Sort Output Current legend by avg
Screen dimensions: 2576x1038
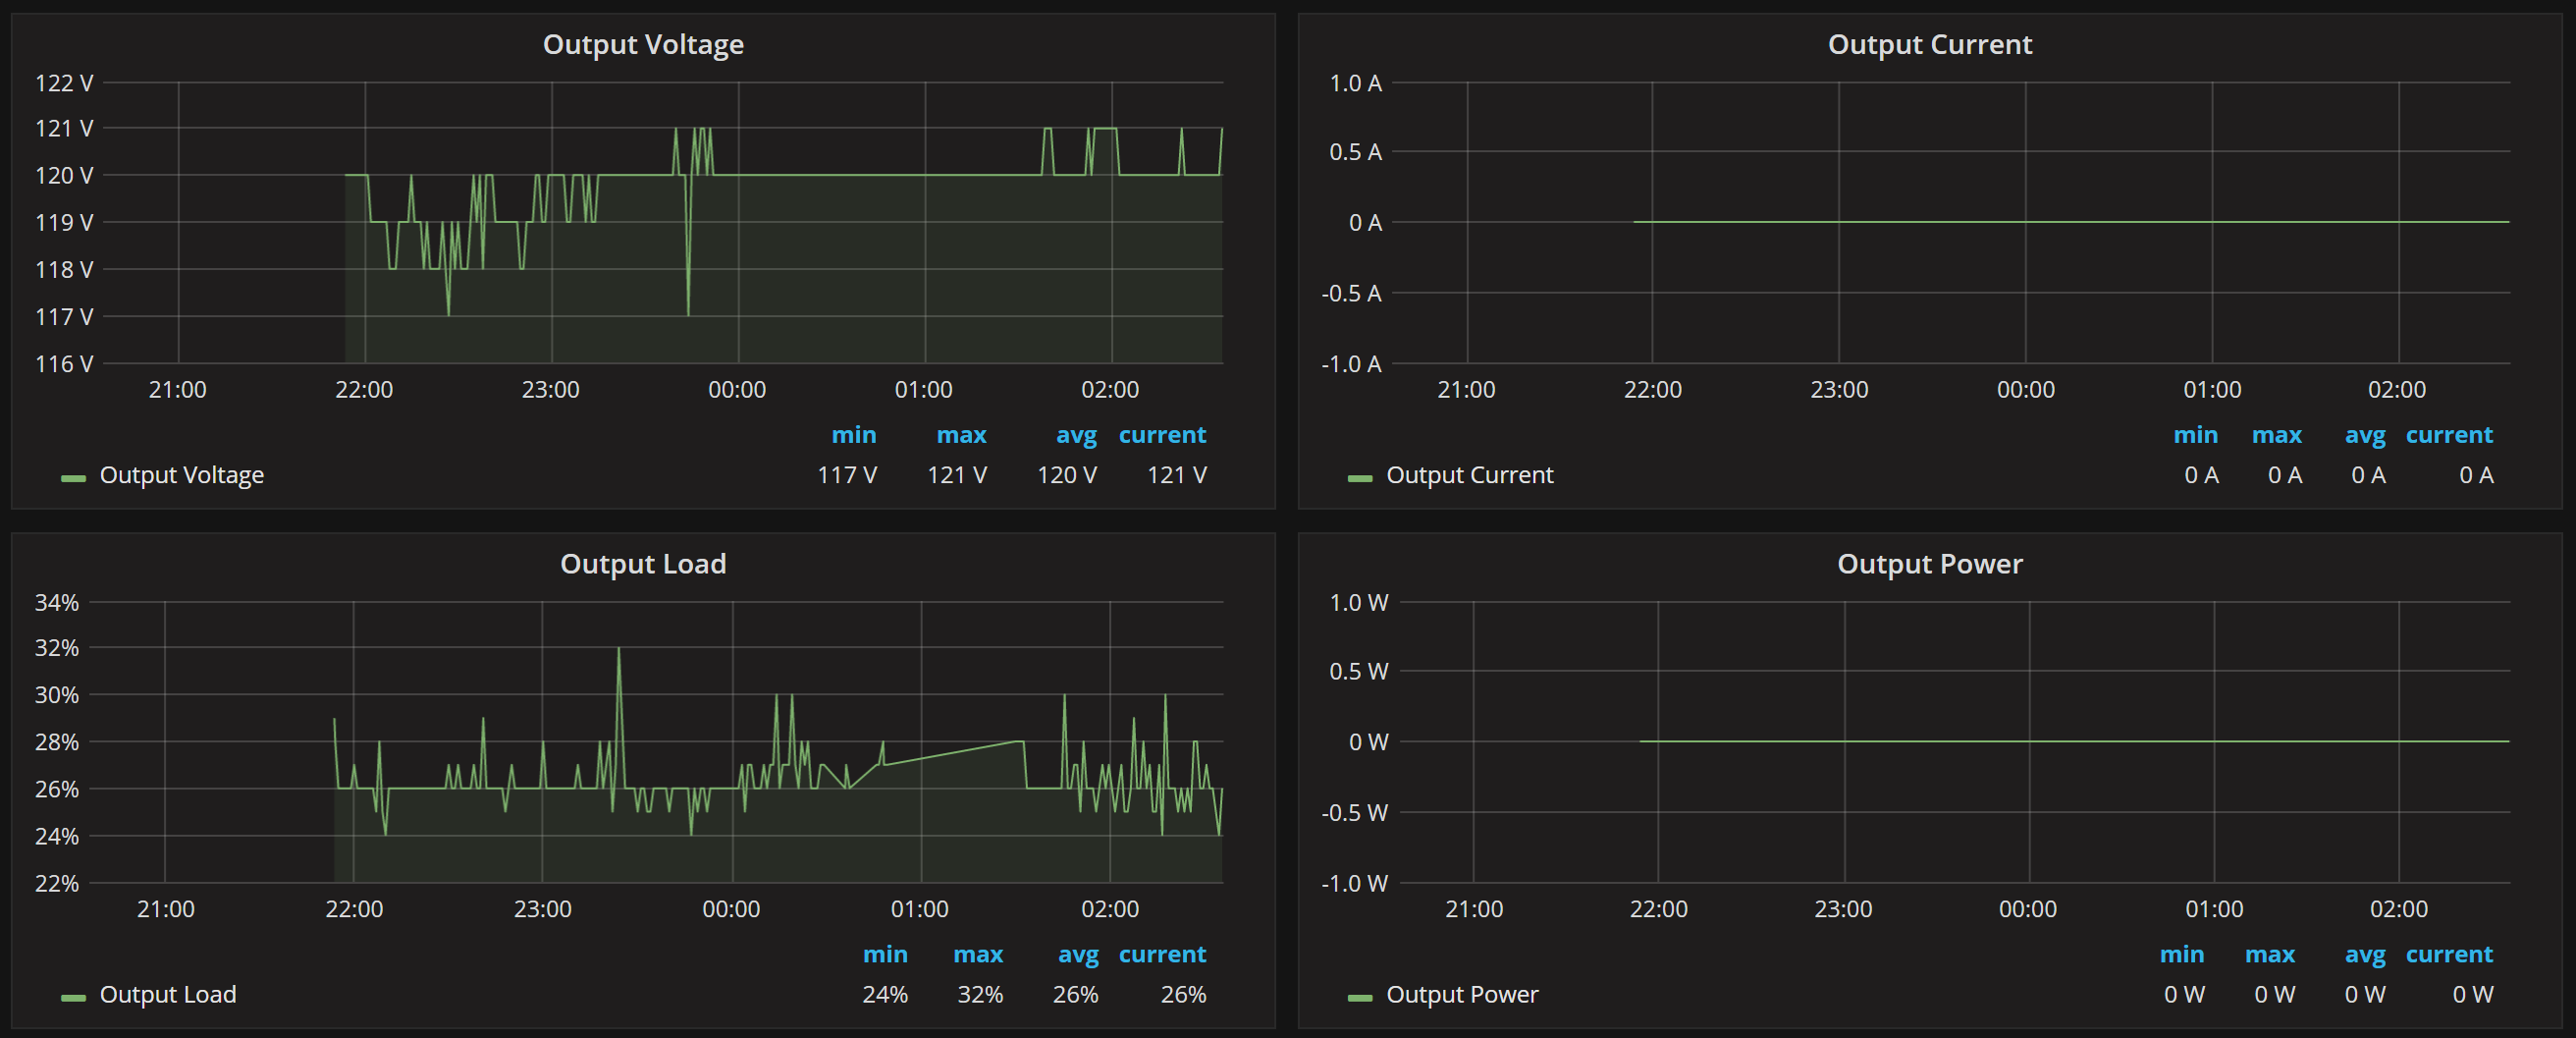(2364, 435)
